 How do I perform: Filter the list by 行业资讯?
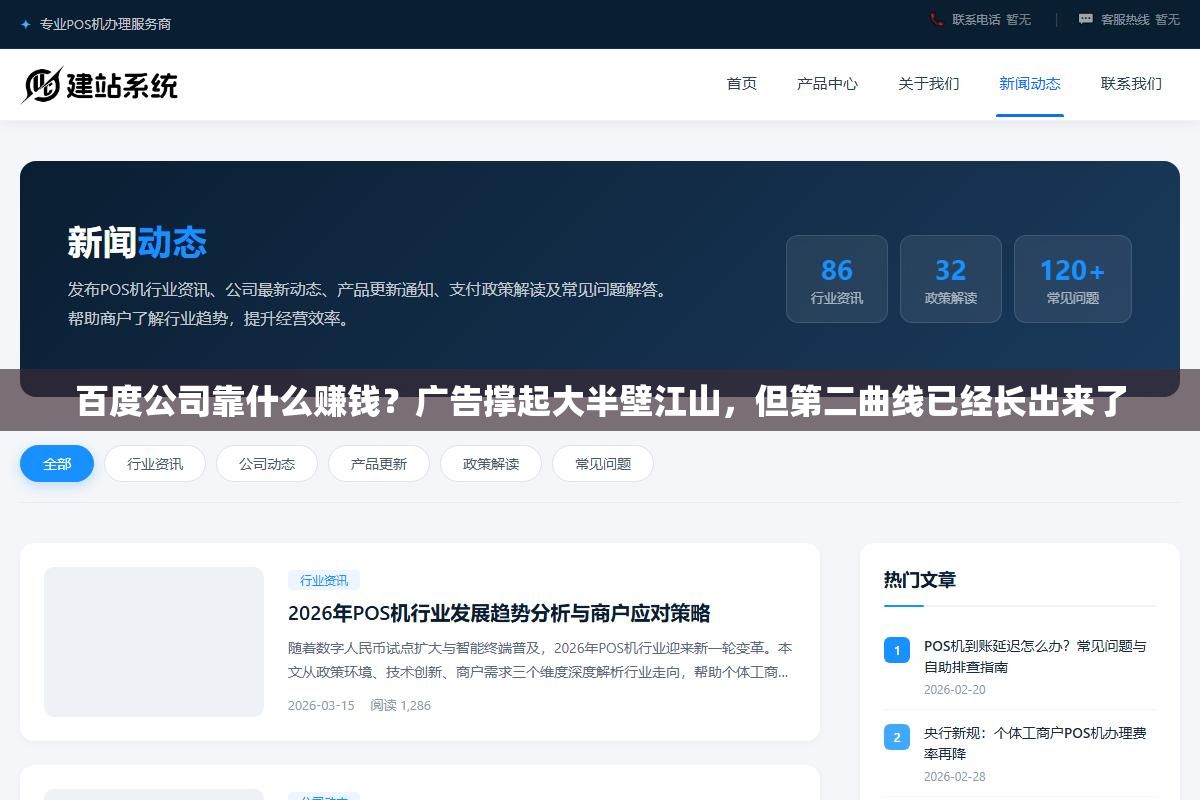click(x=155, y=464)
